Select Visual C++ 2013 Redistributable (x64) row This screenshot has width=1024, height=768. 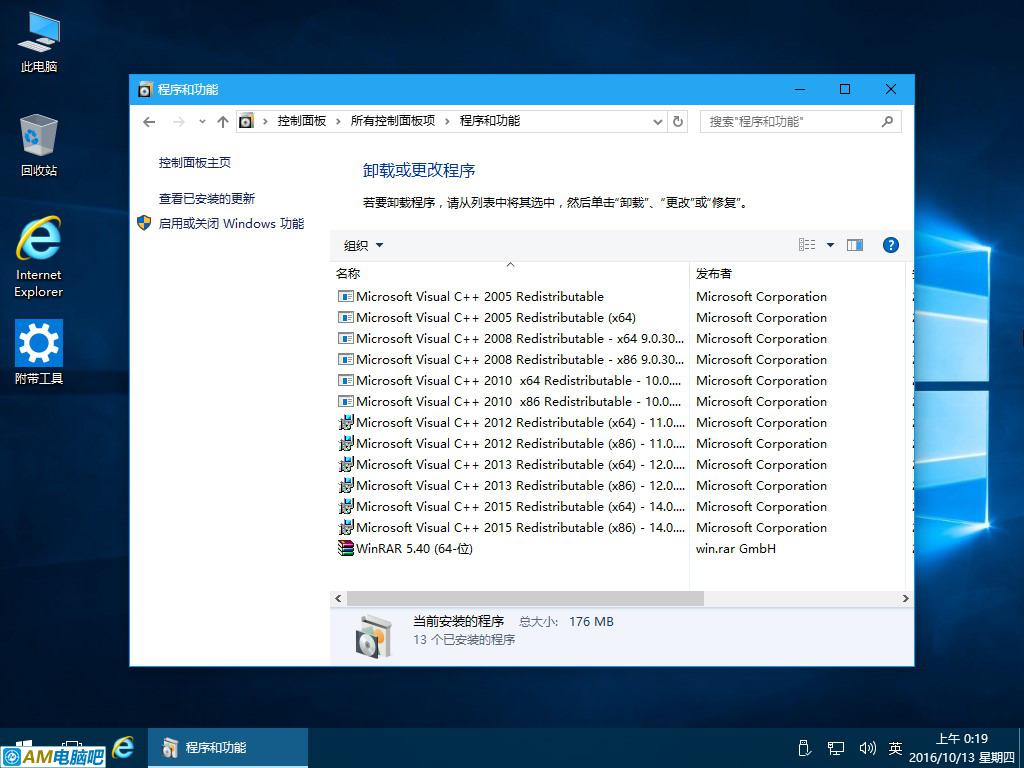click(509, 464)
